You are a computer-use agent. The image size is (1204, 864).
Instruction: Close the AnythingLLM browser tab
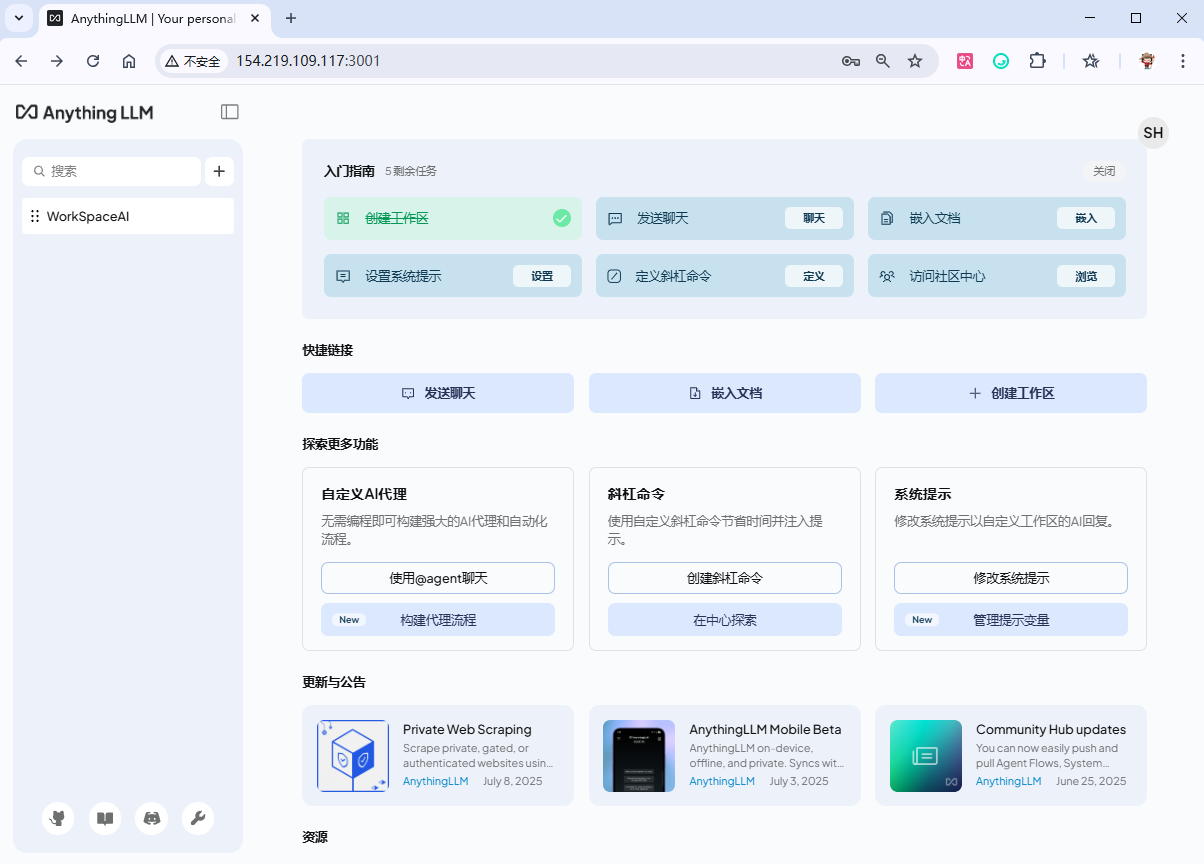pyautogui.click(x=255, y=18)
